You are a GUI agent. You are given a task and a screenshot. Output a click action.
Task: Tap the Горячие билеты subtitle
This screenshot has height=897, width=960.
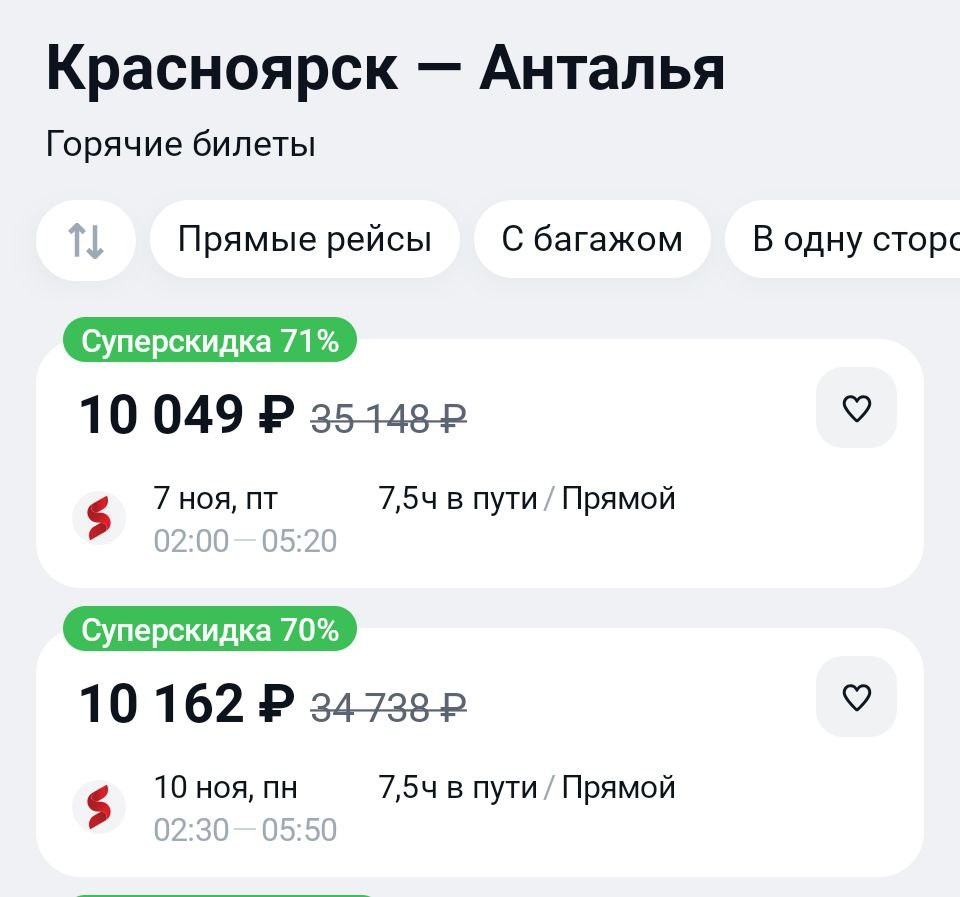click(181, 145)
